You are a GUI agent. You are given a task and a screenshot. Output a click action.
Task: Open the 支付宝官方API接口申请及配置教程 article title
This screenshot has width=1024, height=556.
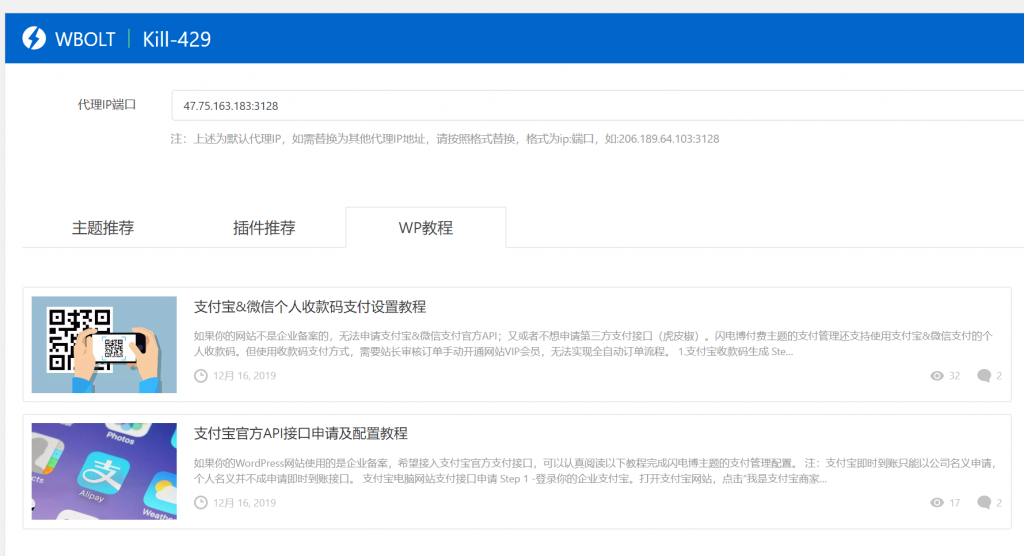pos(300,434)
